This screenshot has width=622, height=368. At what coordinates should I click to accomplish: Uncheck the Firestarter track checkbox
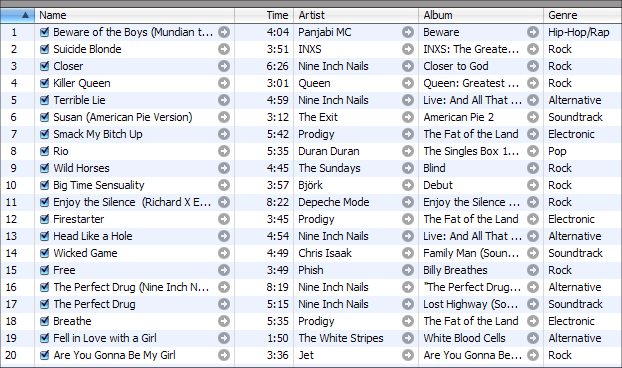(x=45, y=219)
